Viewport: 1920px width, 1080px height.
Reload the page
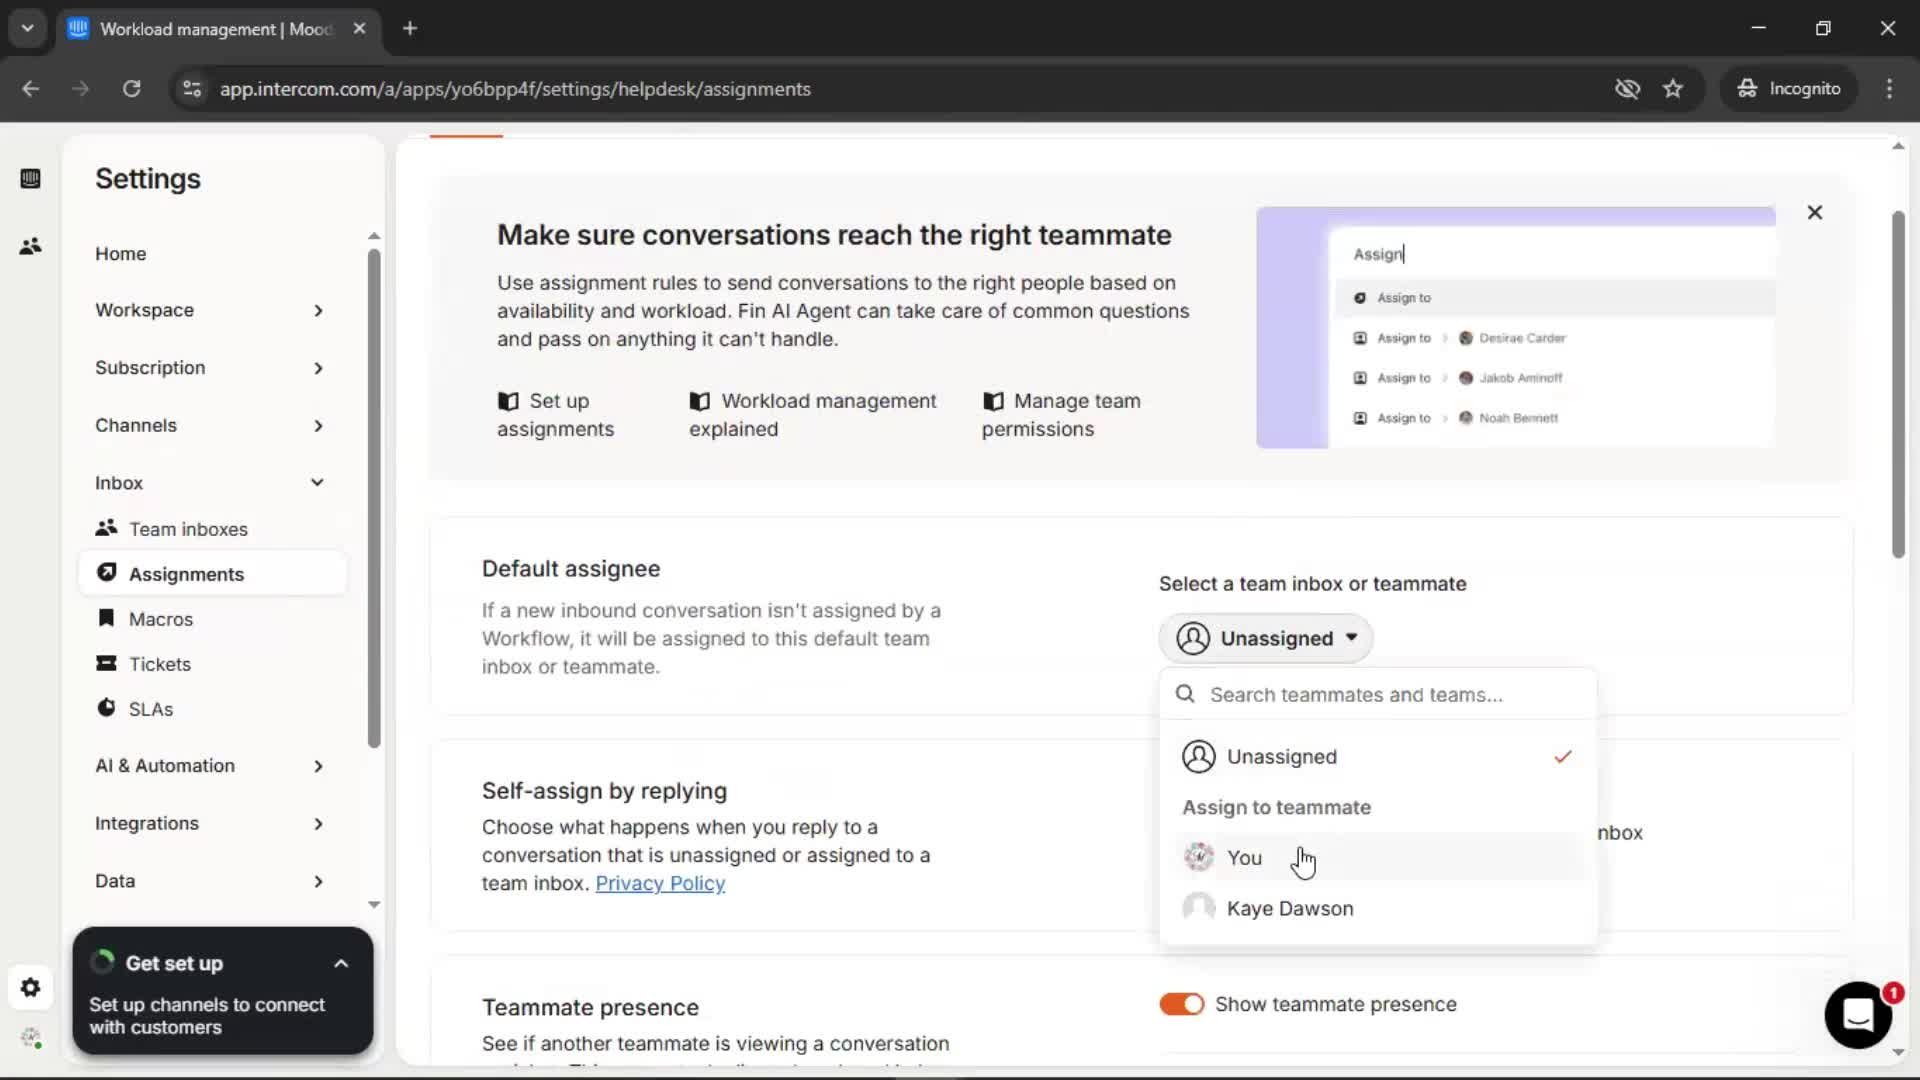pyautogui.click(x=131, y=89)
